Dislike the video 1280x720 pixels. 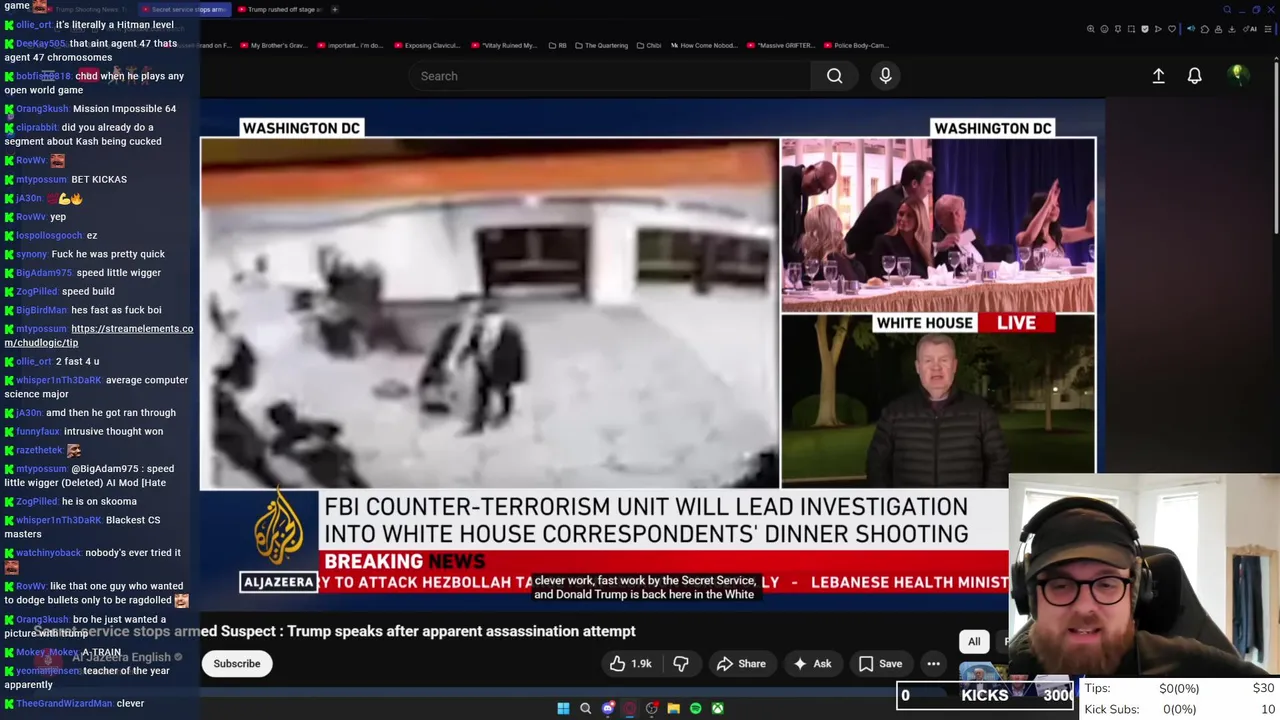681,664
